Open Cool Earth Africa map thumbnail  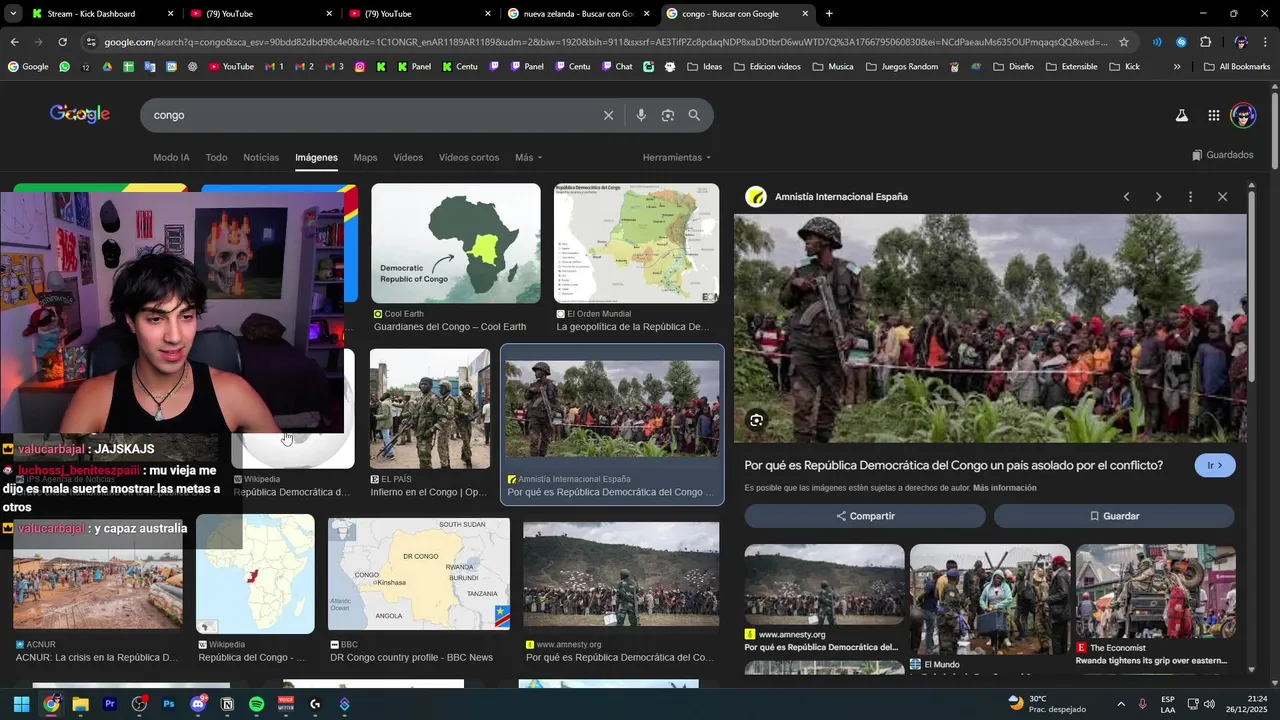(456, 243)
